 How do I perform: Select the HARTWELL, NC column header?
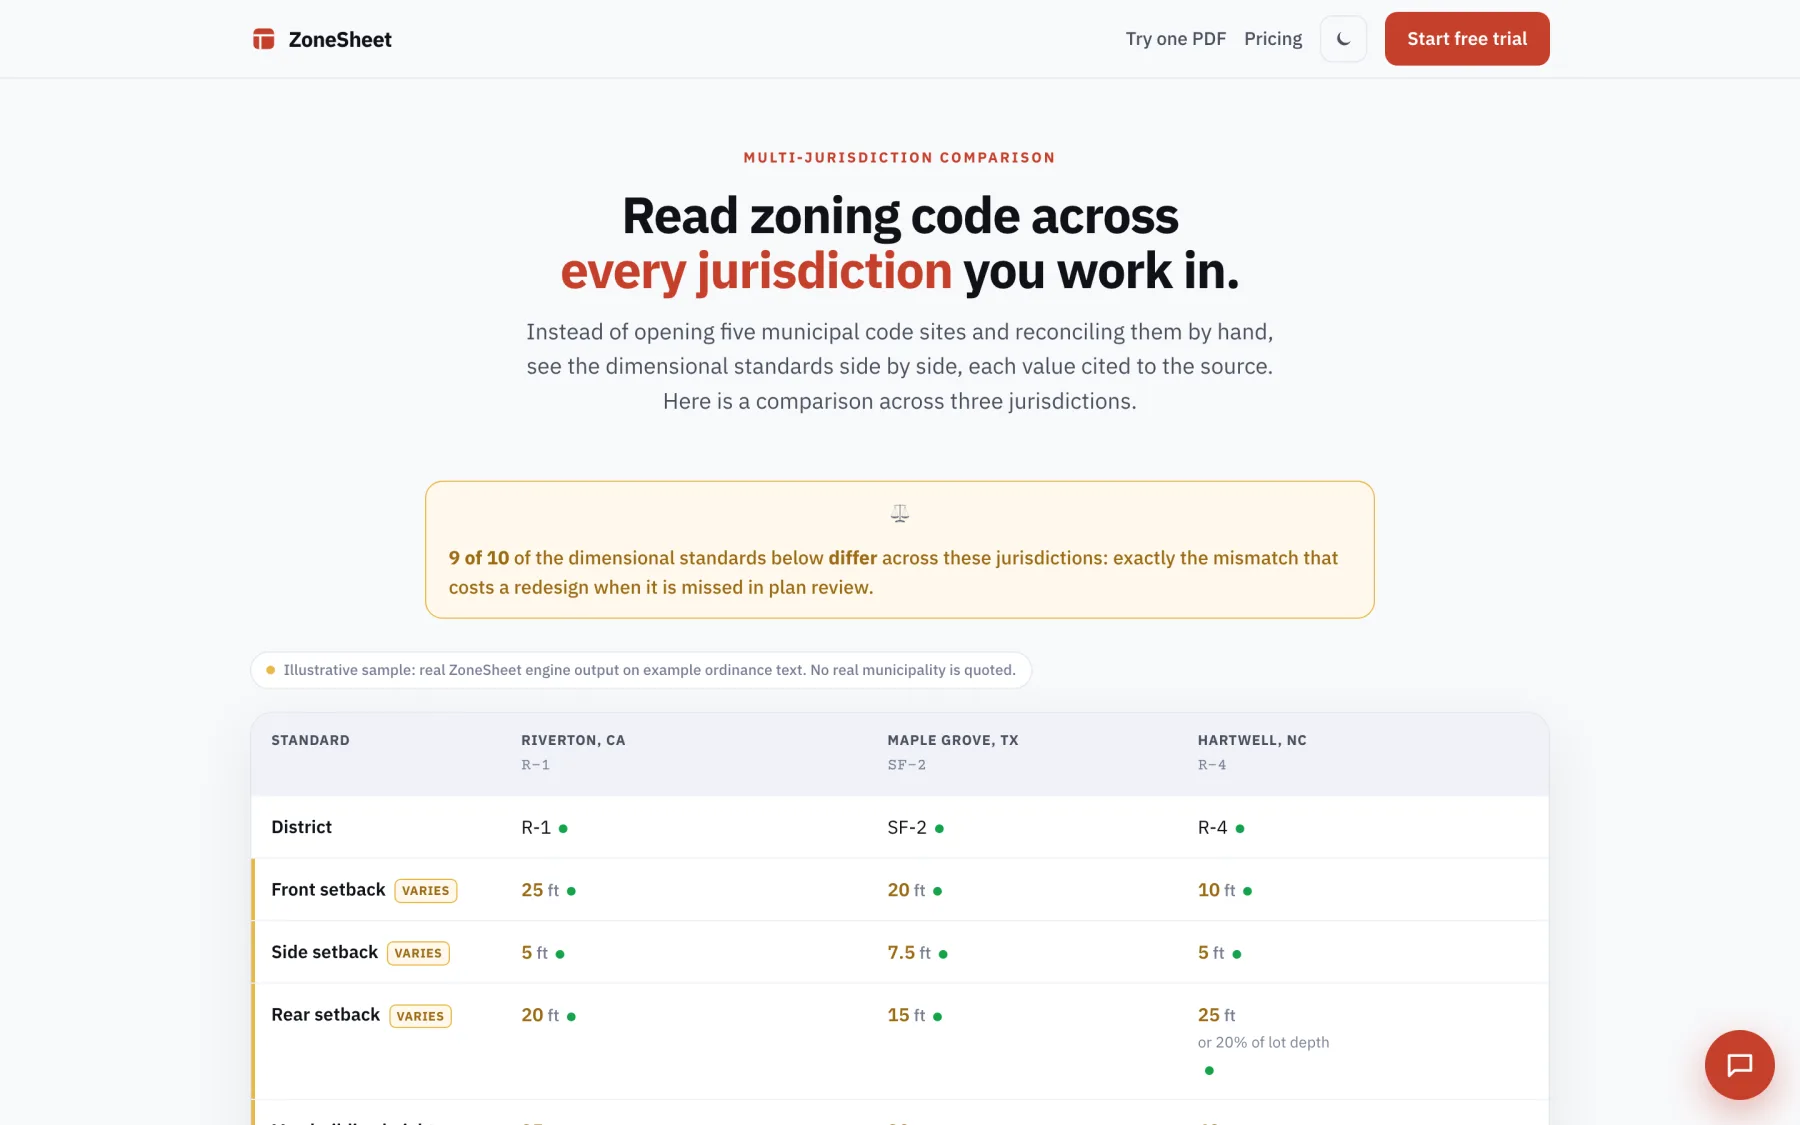(1252, 741)
